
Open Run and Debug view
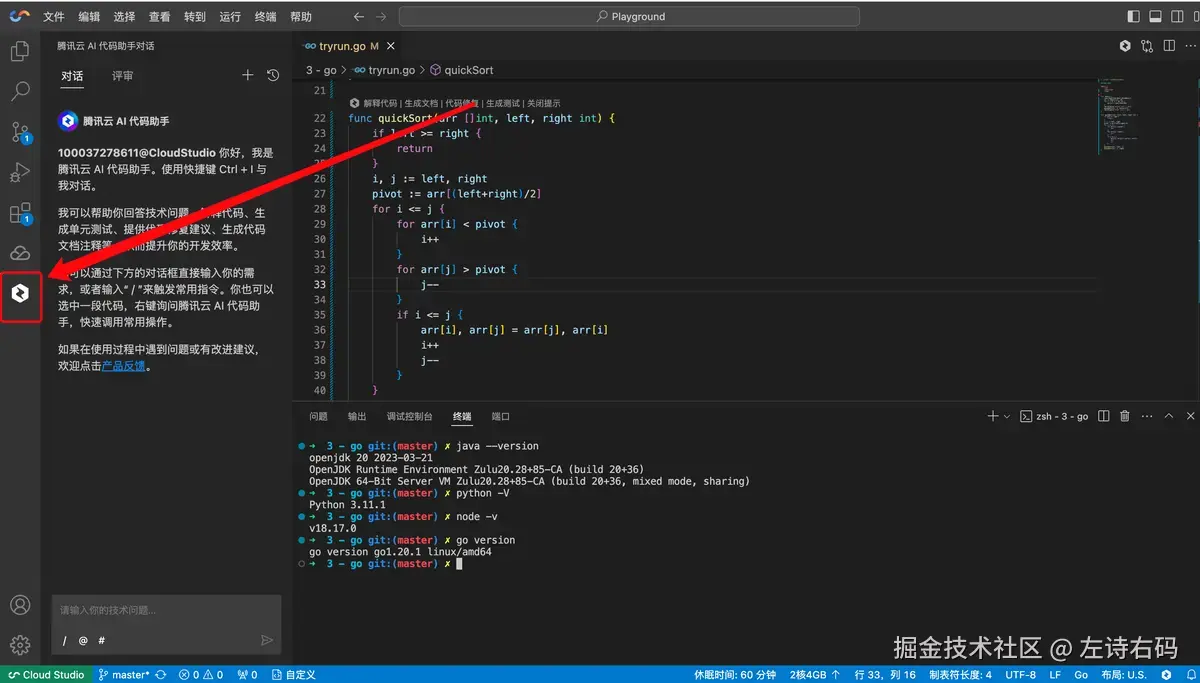click(x=20, y=173)
